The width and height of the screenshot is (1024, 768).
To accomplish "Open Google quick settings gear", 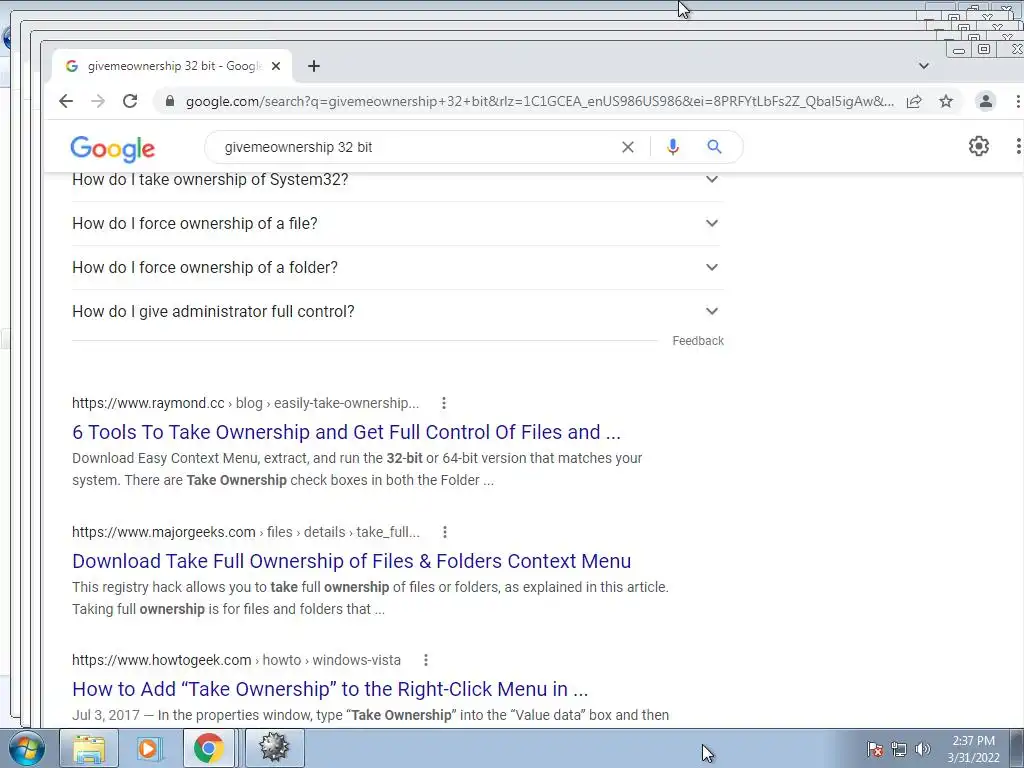I will click(x=978, y=146).
